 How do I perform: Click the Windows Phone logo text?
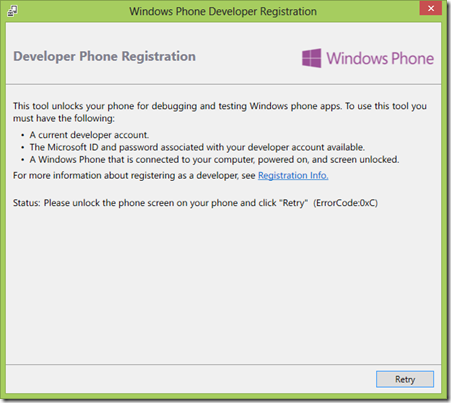[380, 58]
